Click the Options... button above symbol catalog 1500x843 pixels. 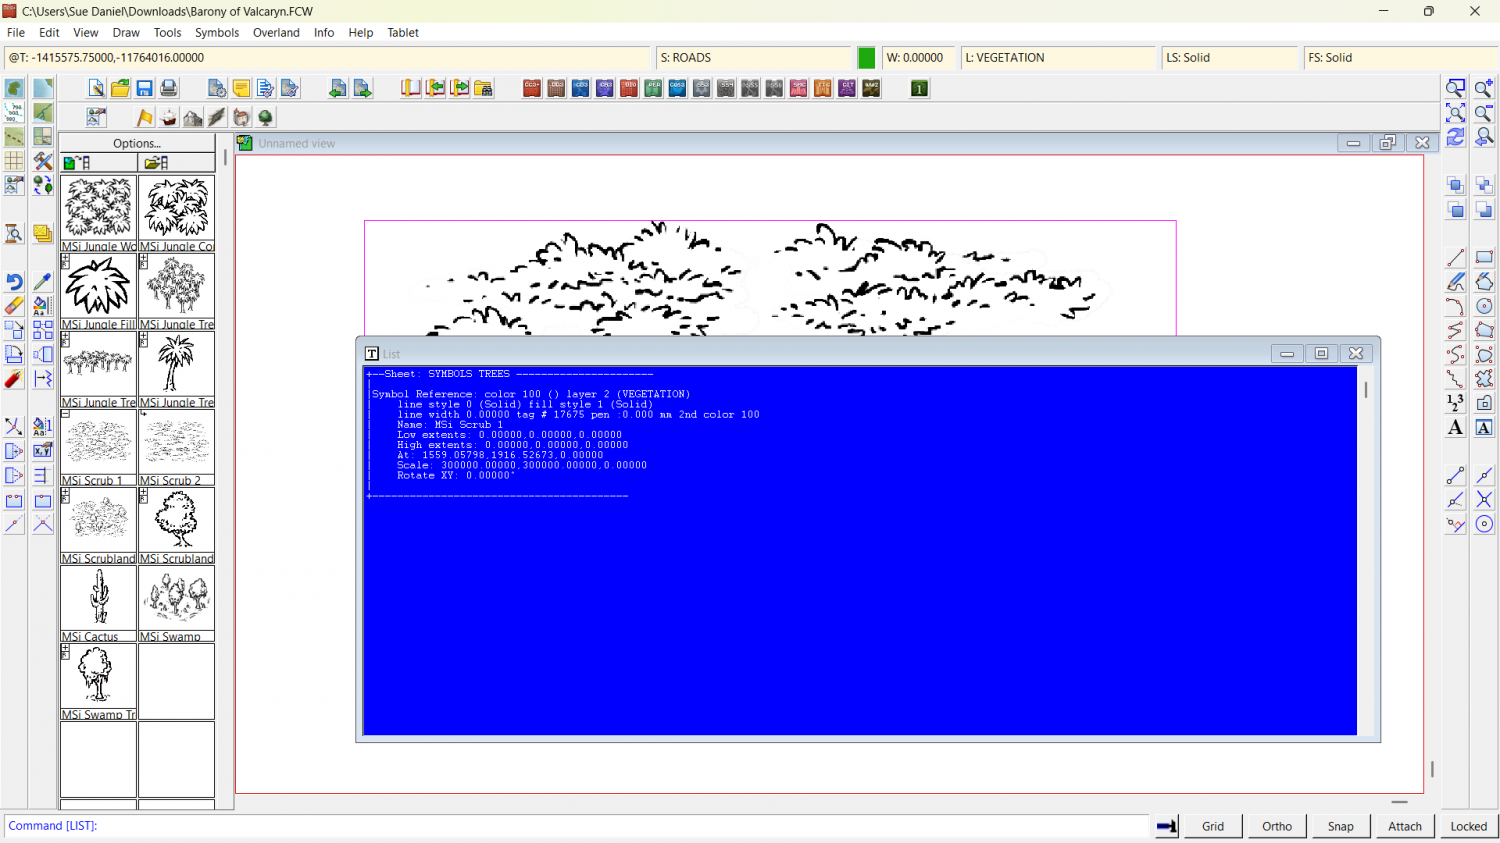[137, 143]
